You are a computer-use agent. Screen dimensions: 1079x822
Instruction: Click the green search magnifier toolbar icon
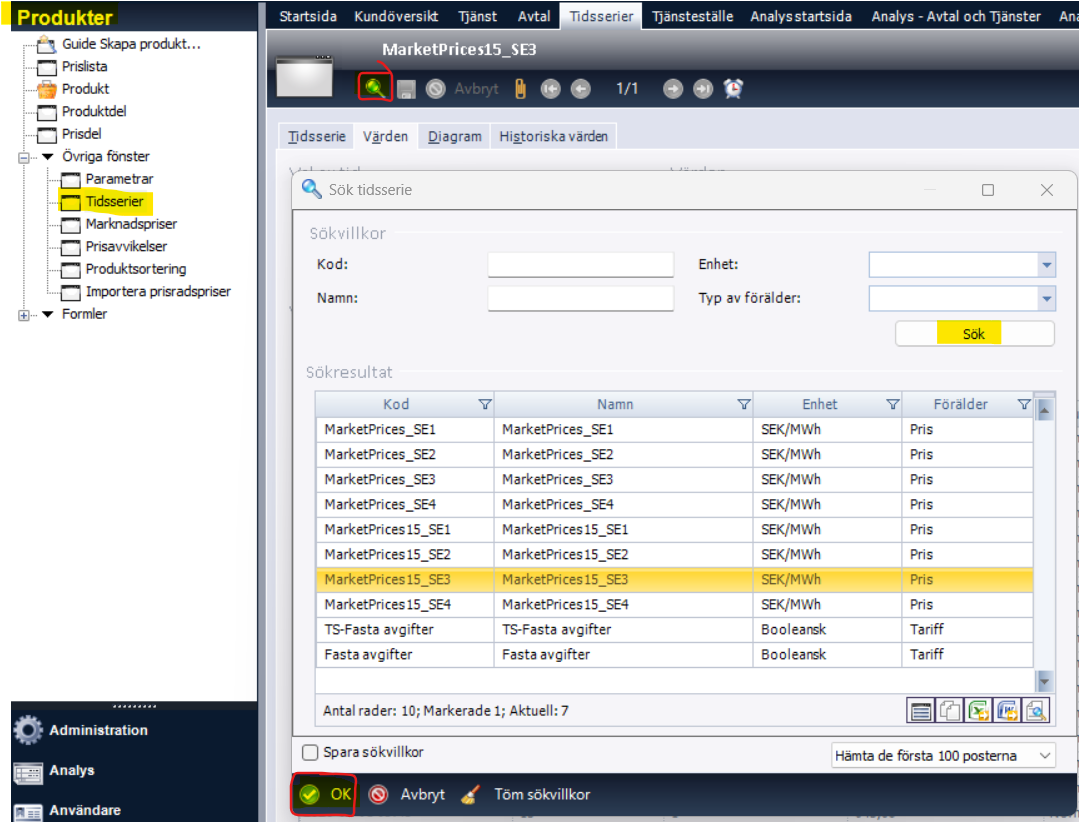click(374, 88)
